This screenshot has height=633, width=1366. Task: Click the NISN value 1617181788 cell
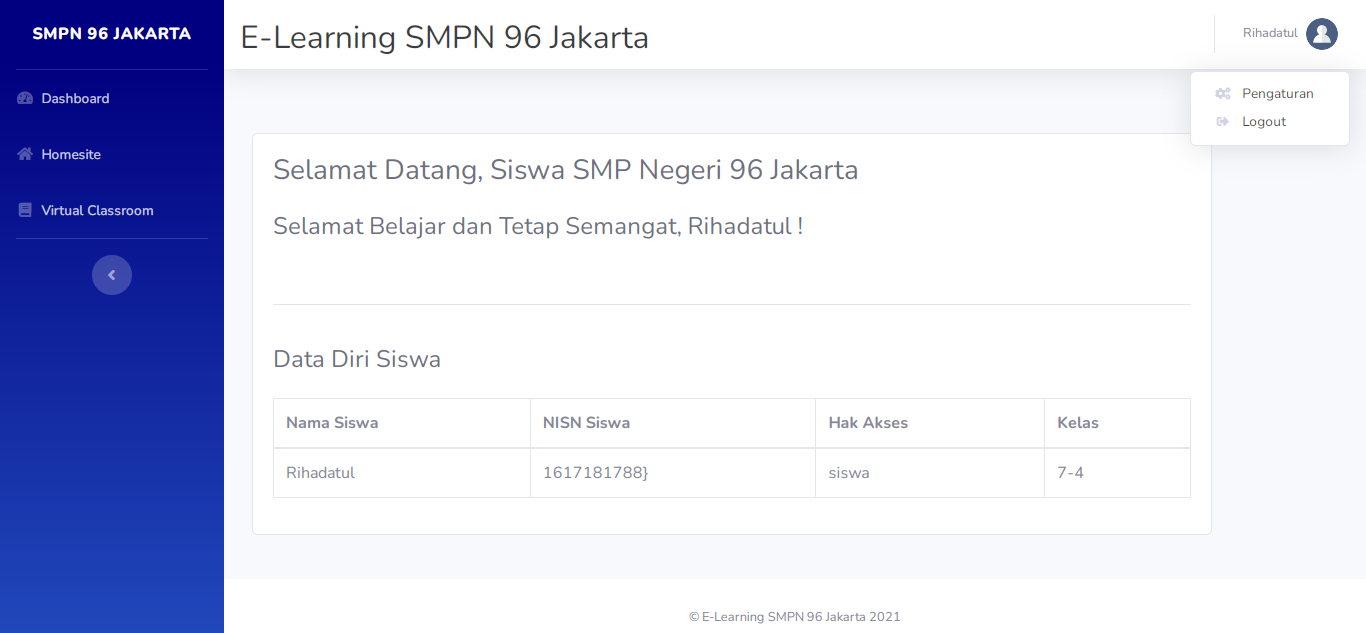coord(595,473)
